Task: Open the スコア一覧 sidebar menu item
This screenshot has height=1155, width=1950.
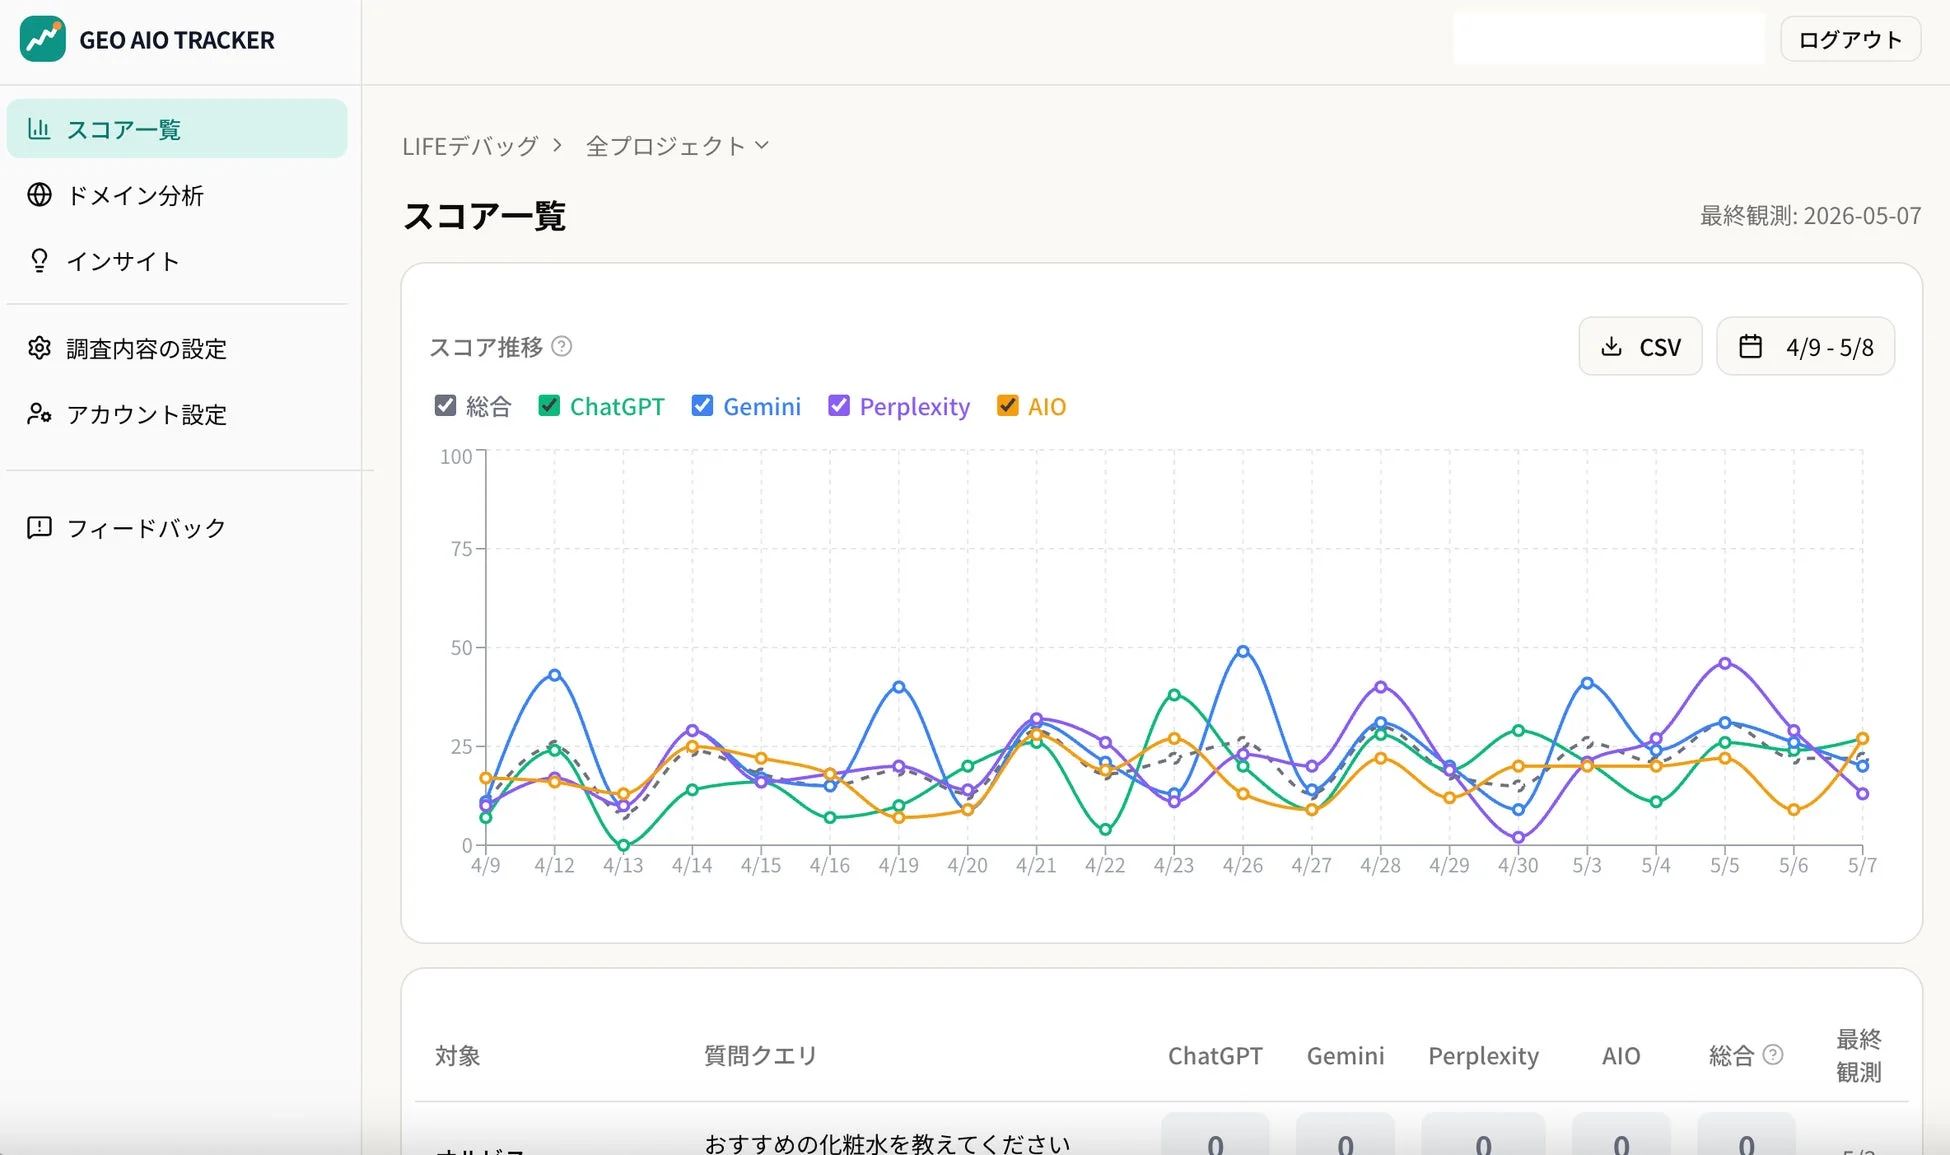Action: pyautogui.click(x=177, y=129)
